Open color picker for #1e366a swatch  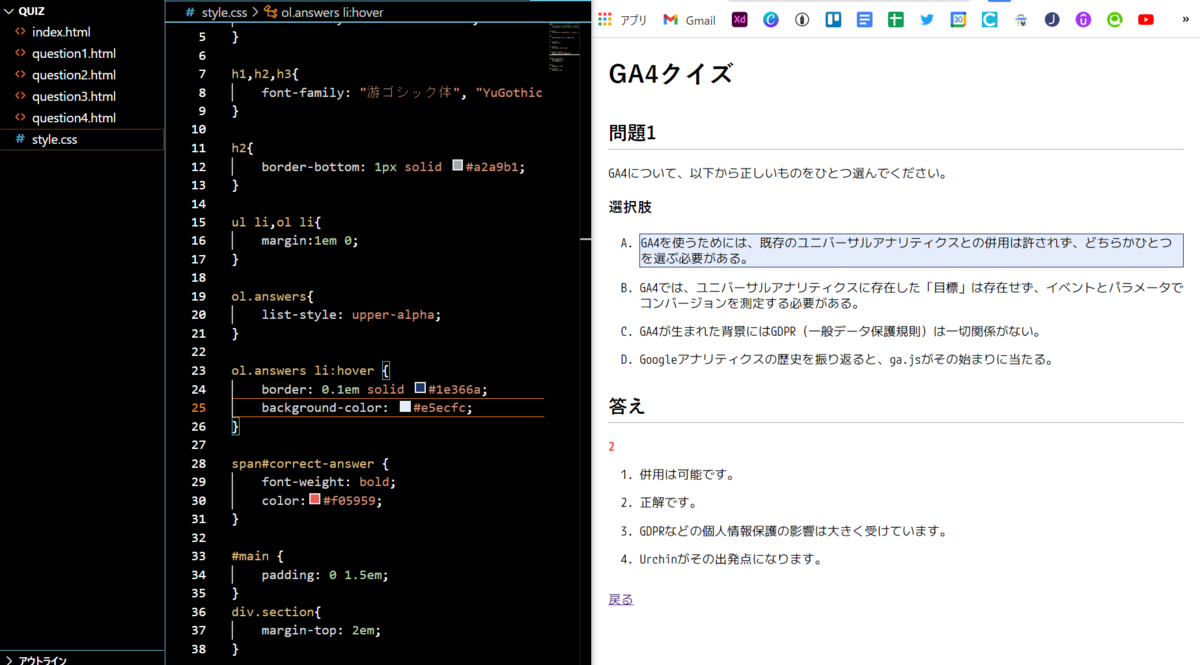tap(420, 388)
